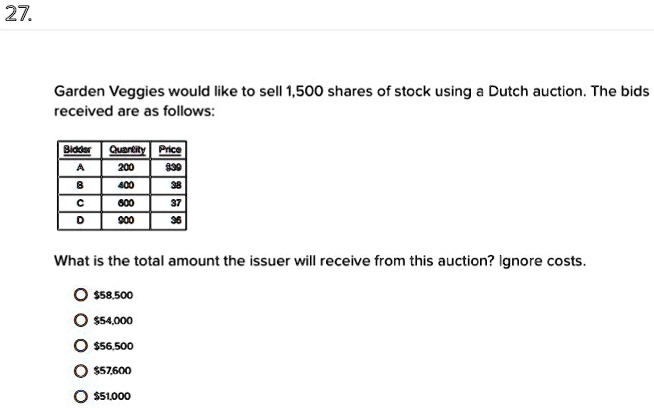Image resolution: width=654 pixels, height=408 pixels.
Task: Click the Bidder C table cell
Action: (79, 203)
